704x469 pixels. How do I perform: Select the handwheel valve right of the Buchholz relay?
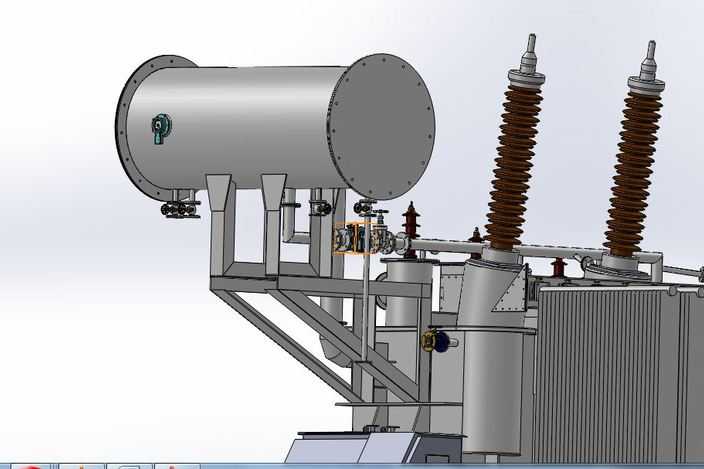(381, 232)
